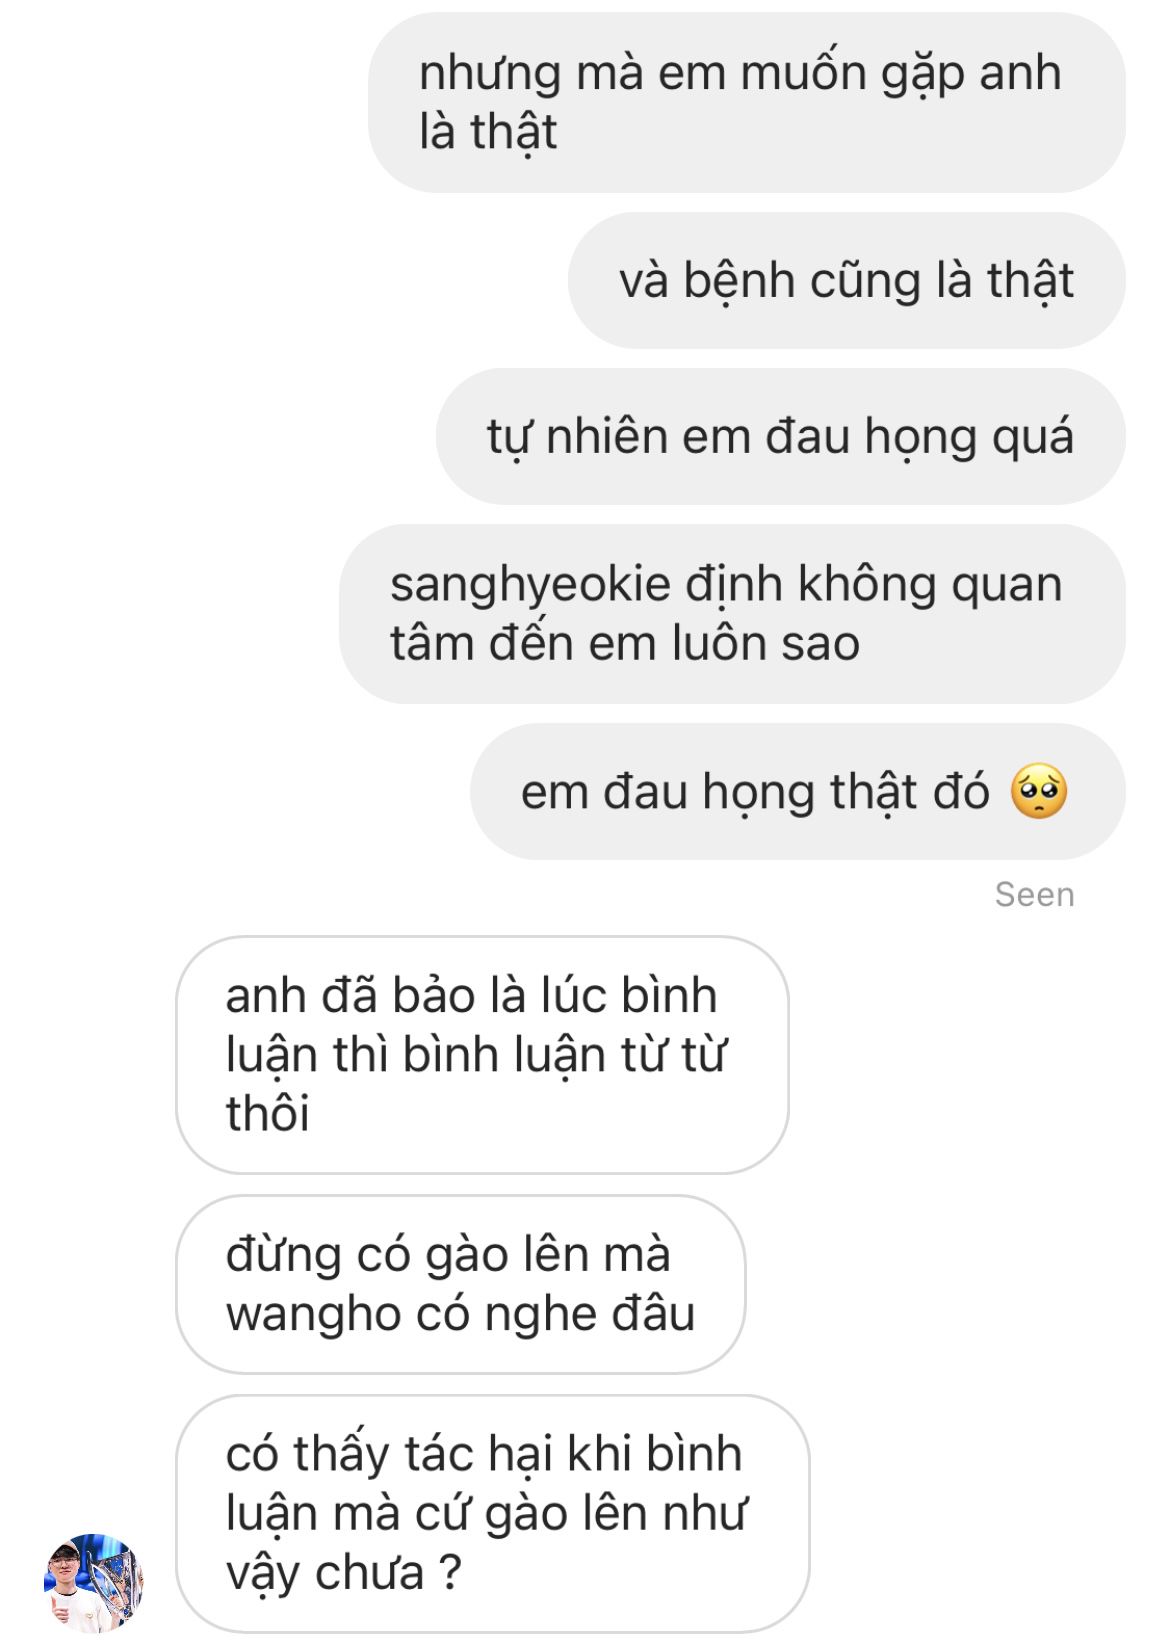
Task: Click the word 'định không quan' in sent bubble
Action: click(x=873, y=585)
